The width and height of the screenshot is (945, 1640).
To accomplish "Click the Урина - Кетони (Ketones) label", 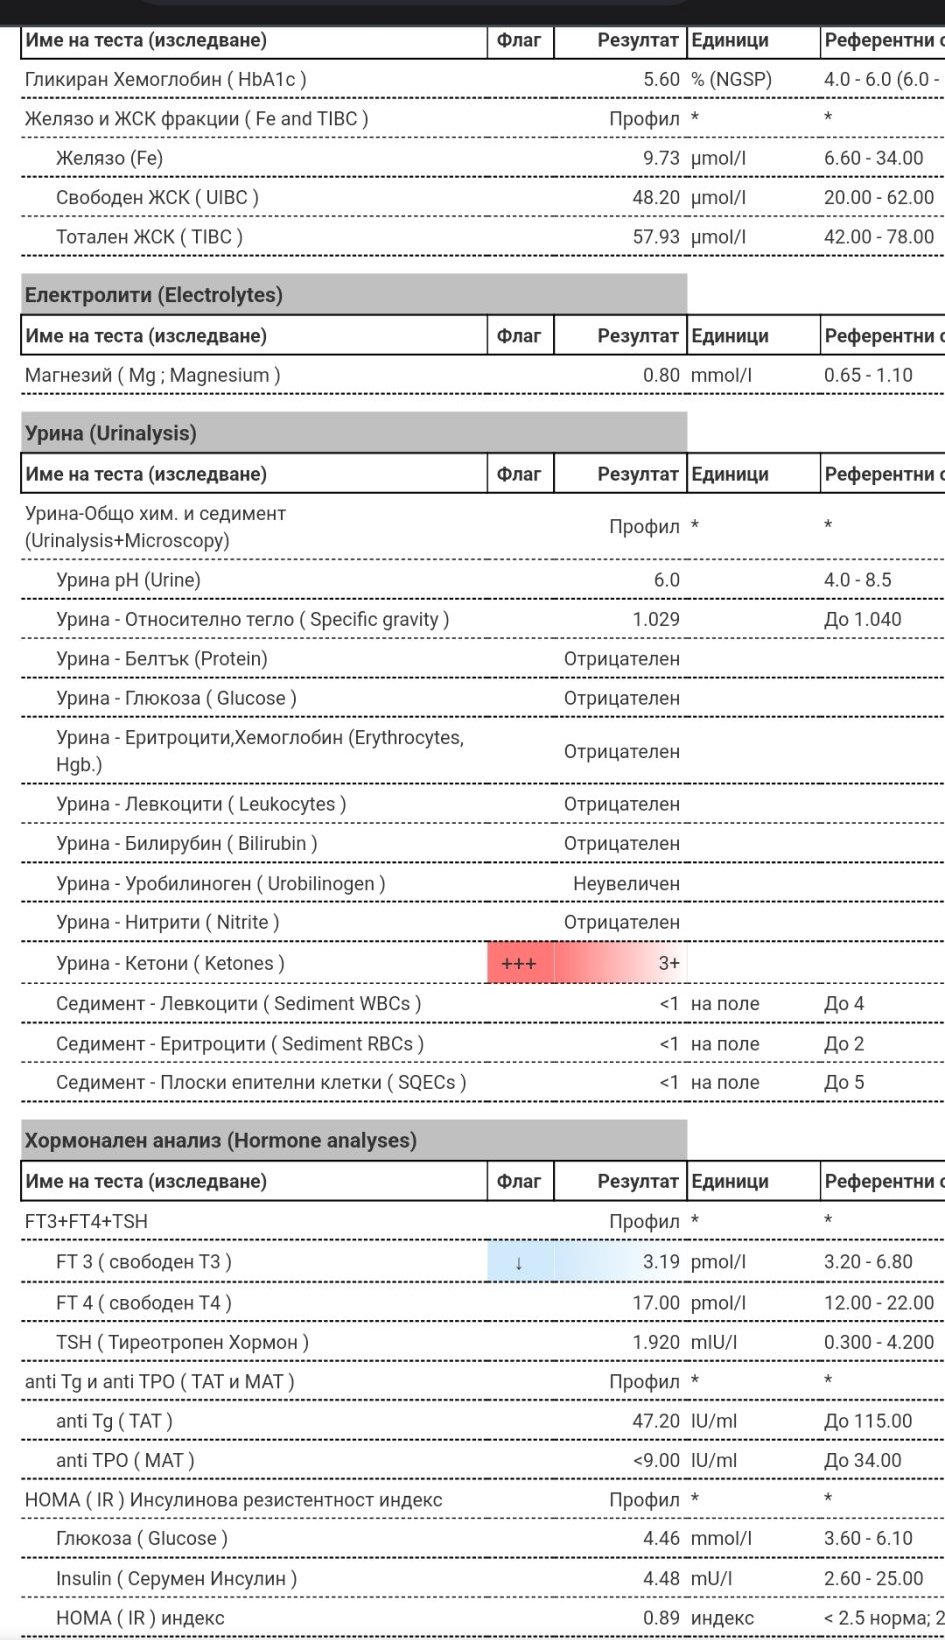I will 170,963.
